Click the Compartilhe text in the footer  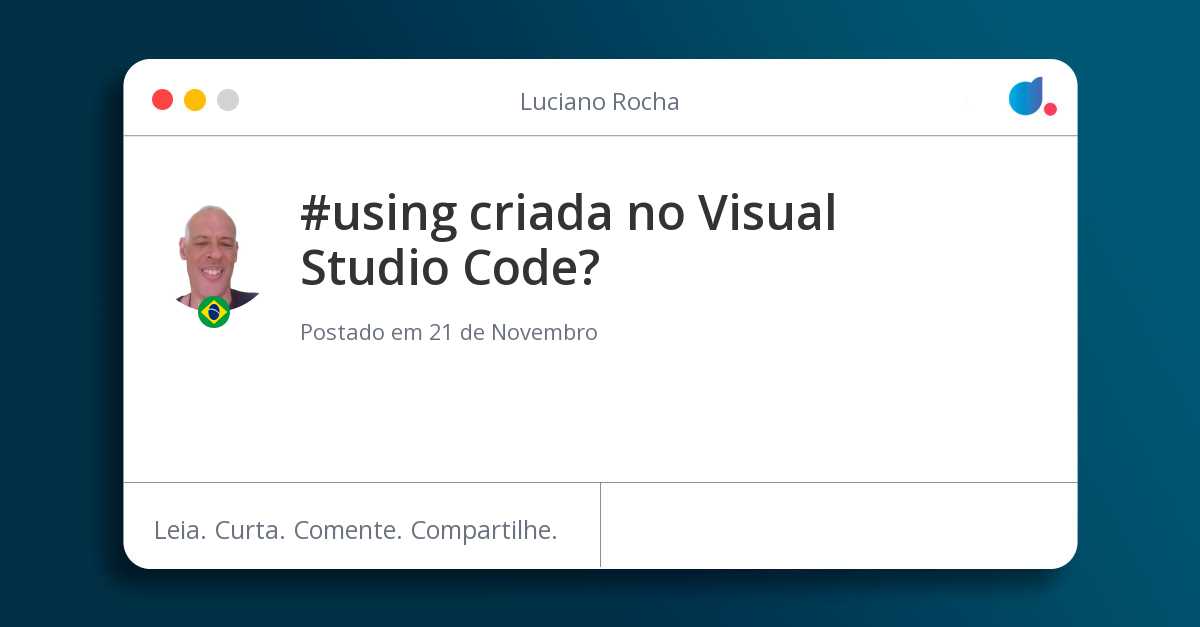tap(487, 530)
